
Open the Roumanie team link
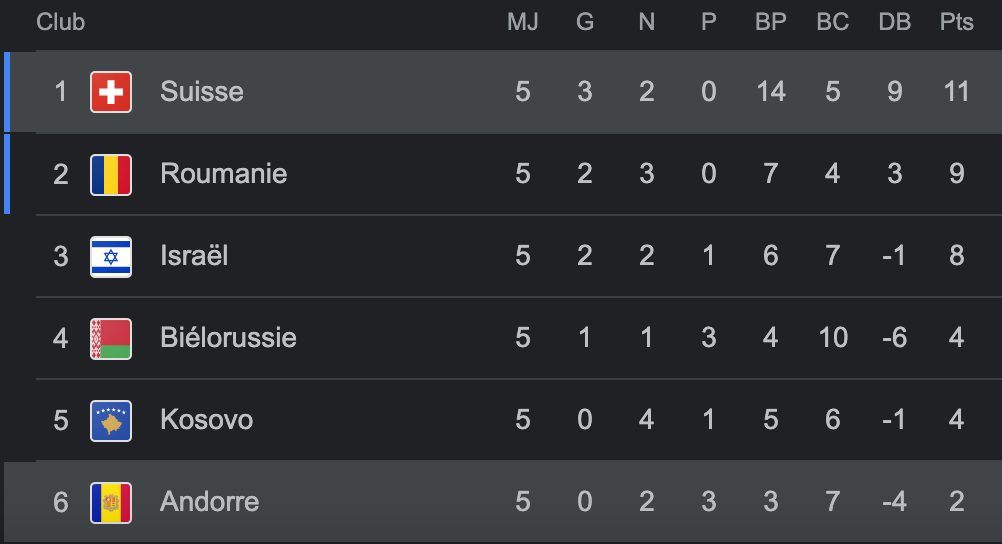pyautogui.click(x=223, y=174)
